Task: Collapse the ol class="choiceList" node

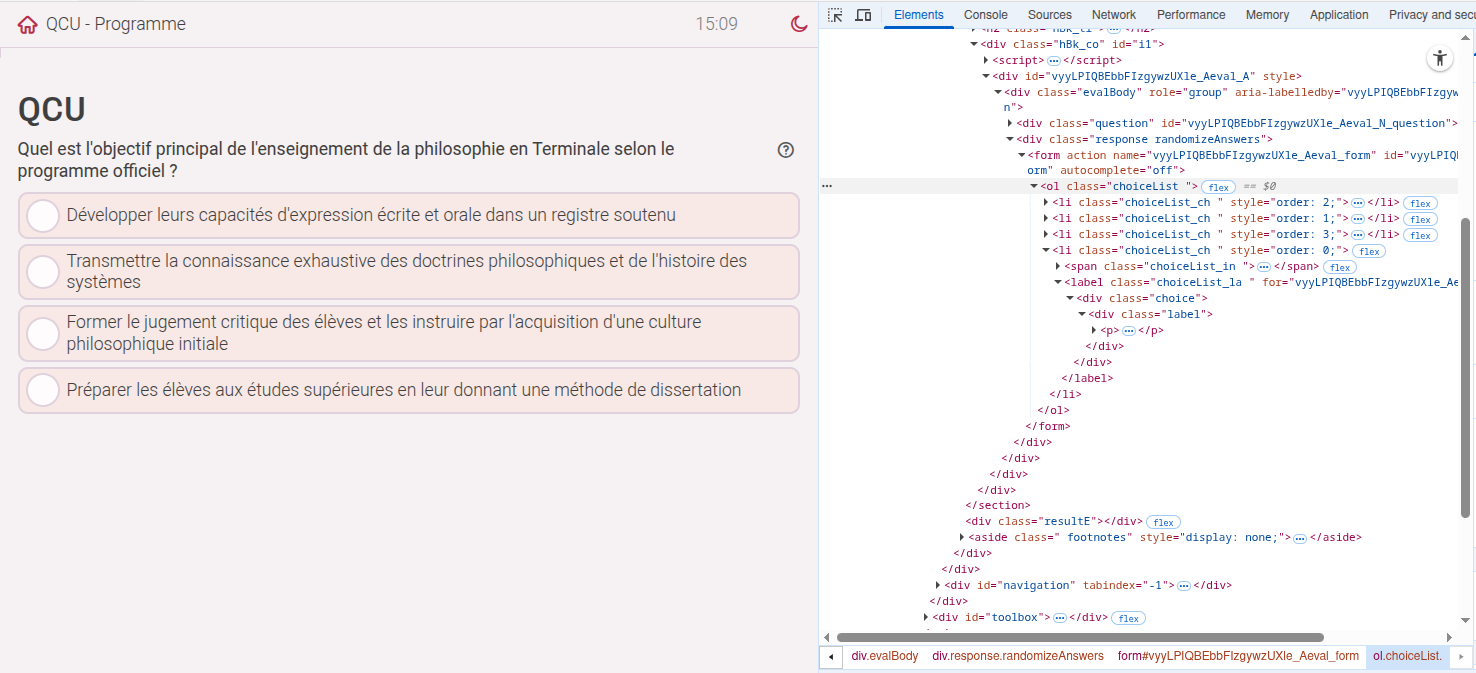Action: [x=1034, y=187]
